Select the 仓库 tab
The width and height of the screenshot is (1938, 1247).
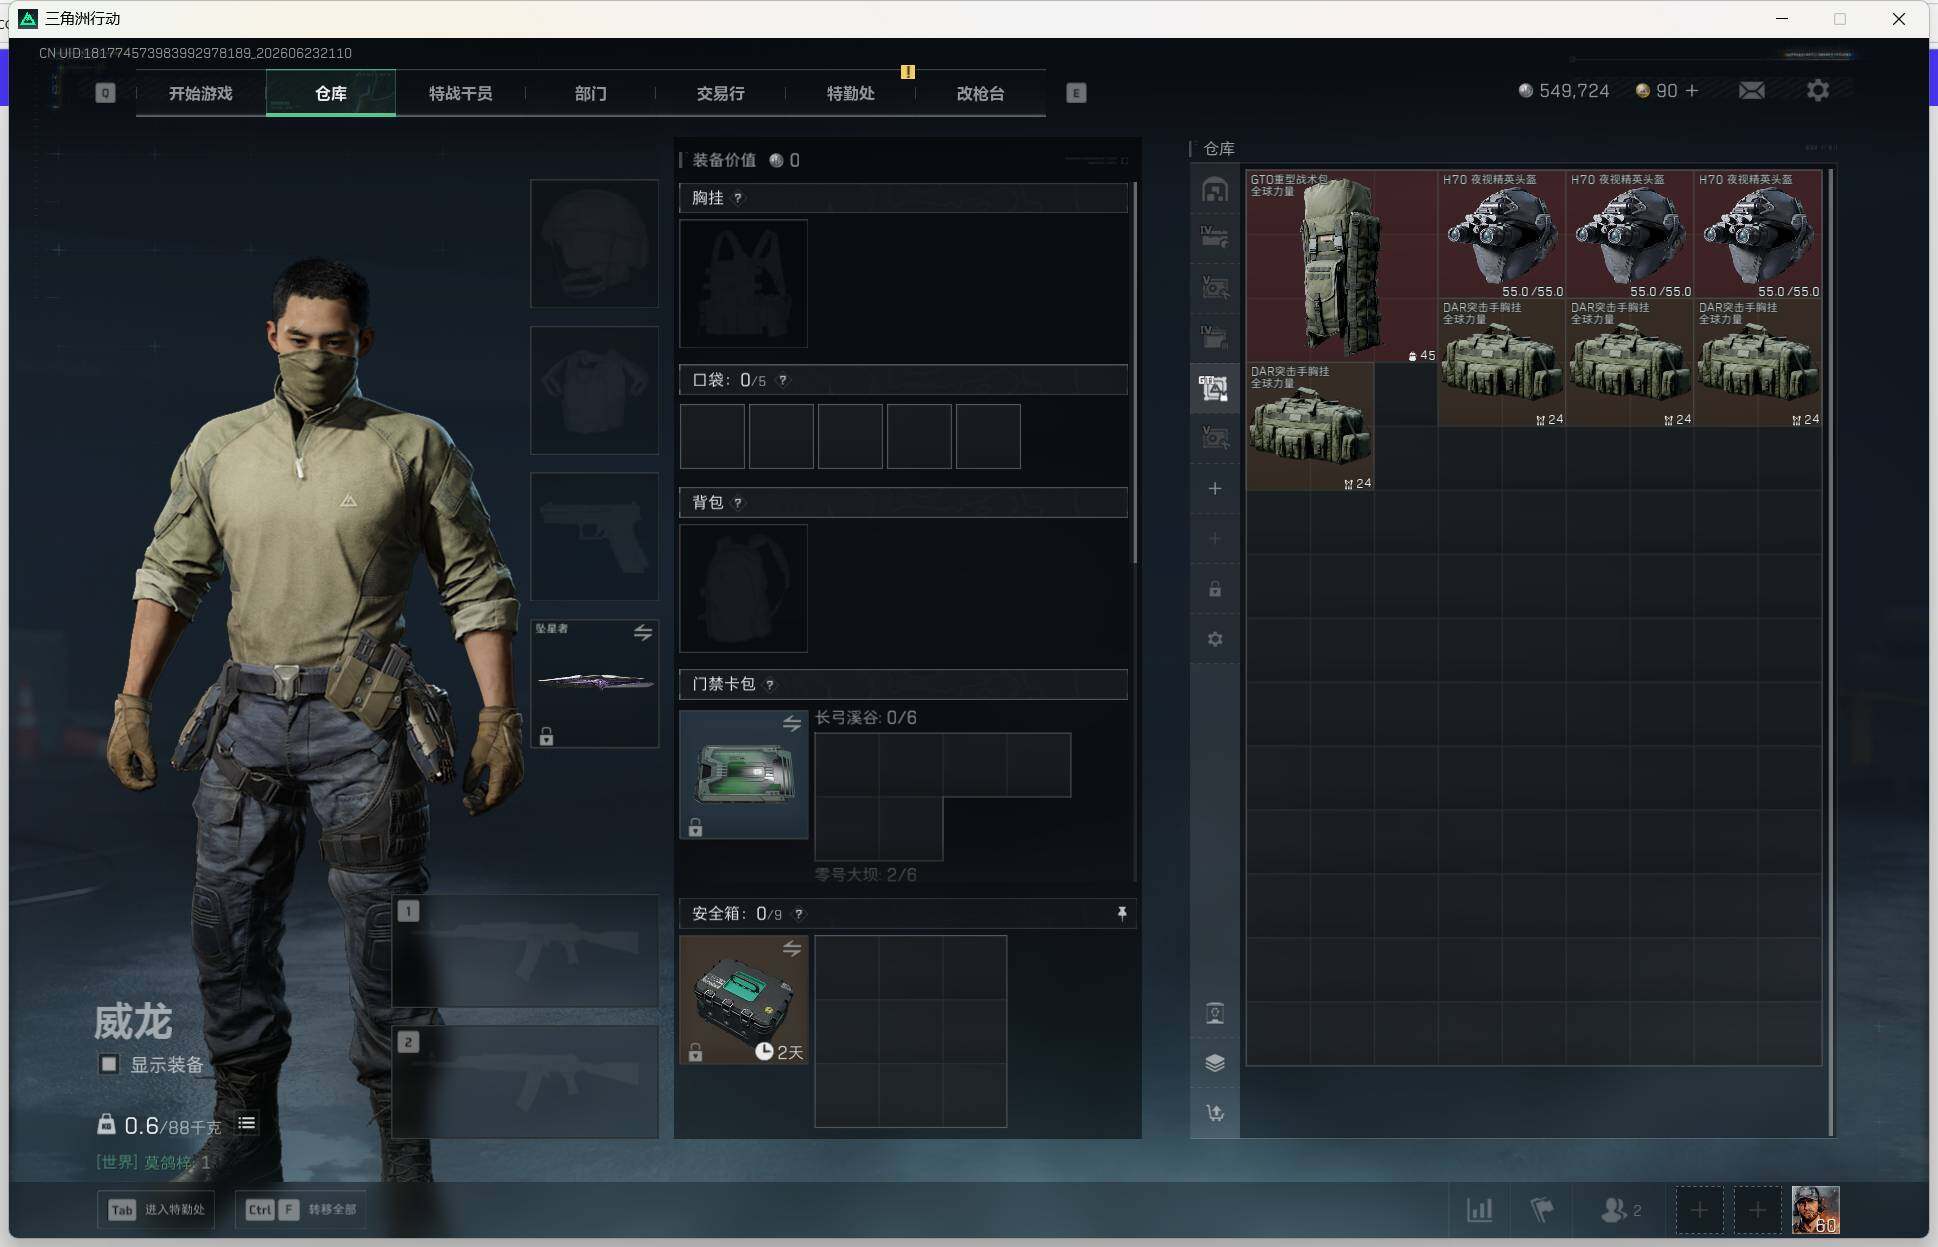(331, 93)
